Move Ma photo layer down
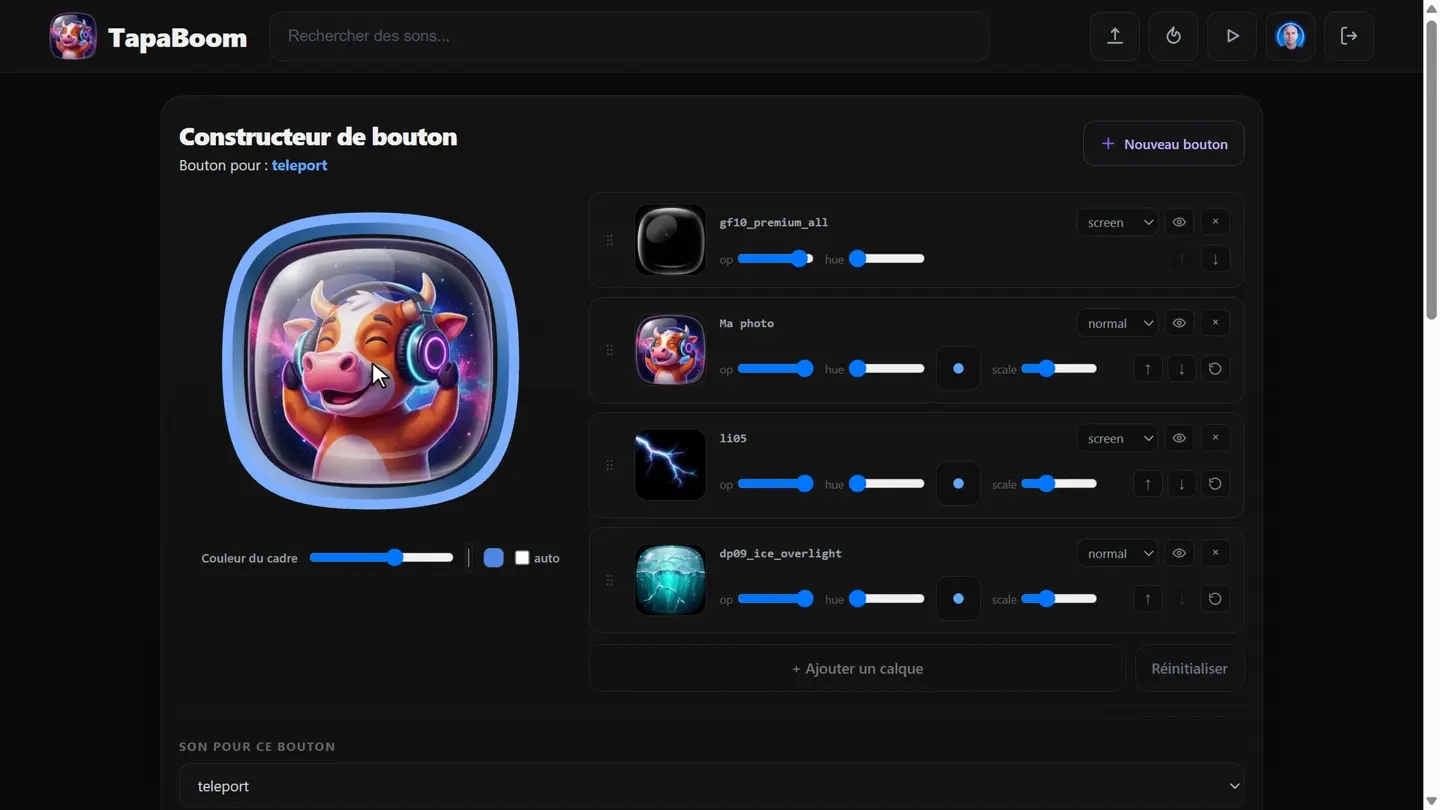Viewport: 1440px width, 810px height. coord(1181,369)
